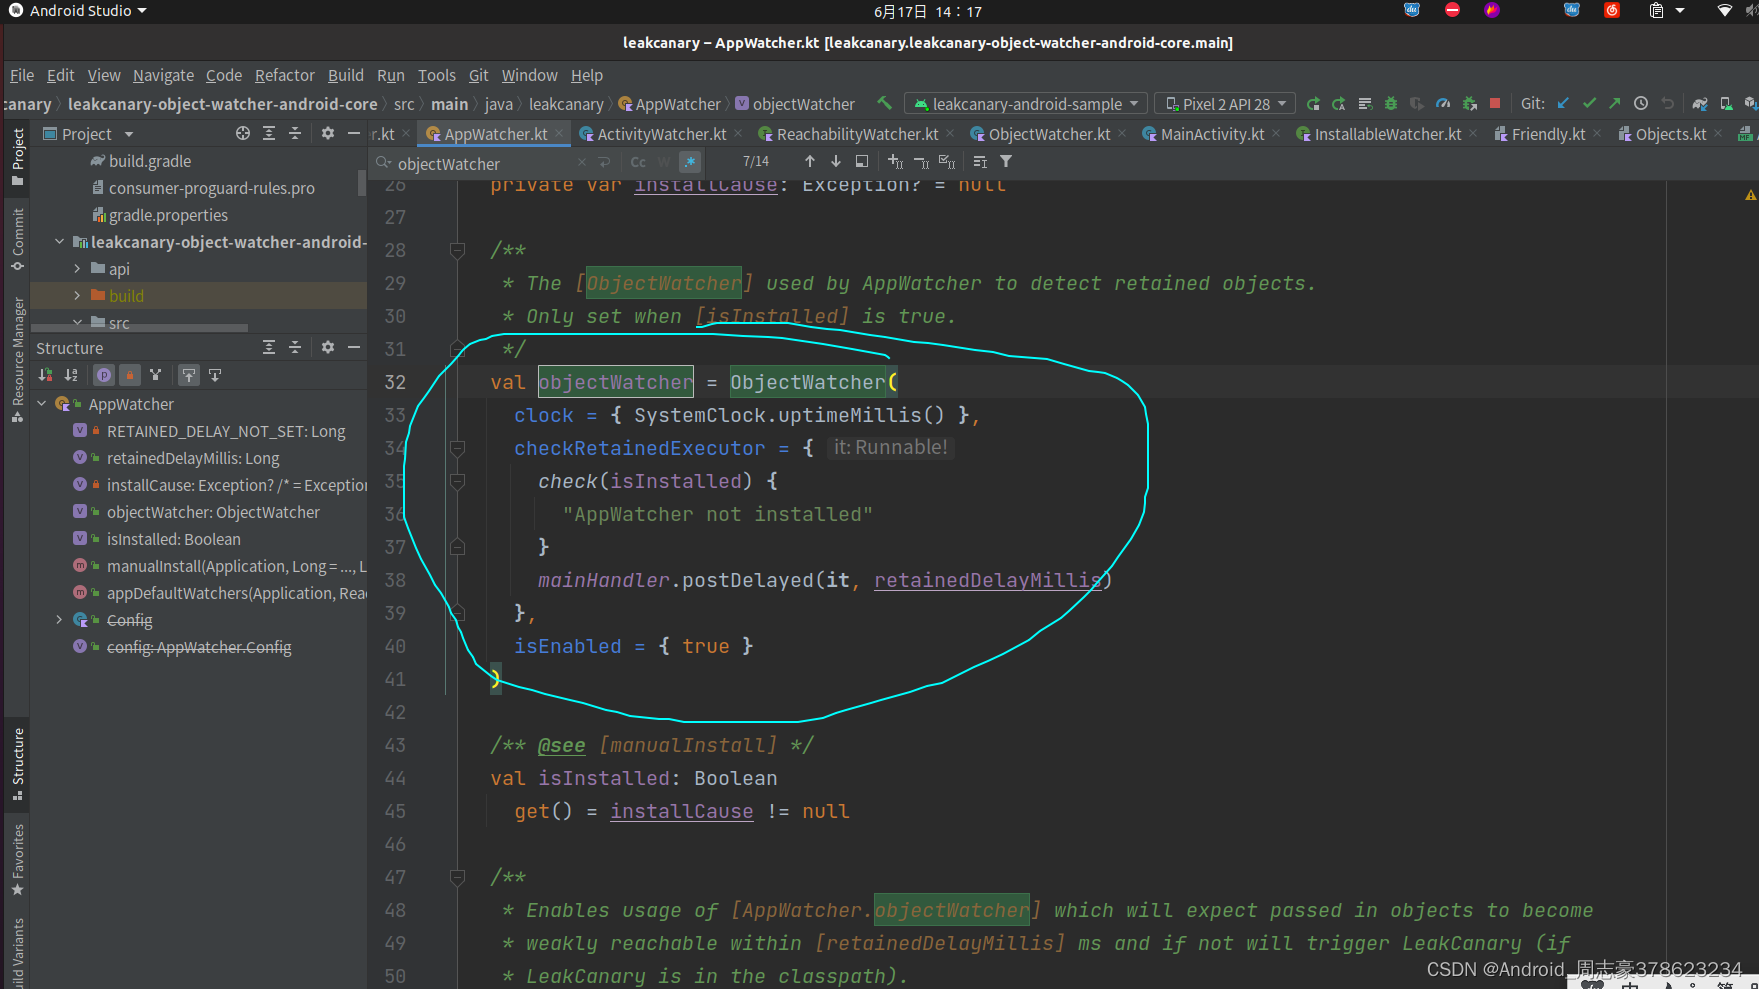Open Android Studio app menu in top bar
1759x989 pixels.
[x=79, y=11]
